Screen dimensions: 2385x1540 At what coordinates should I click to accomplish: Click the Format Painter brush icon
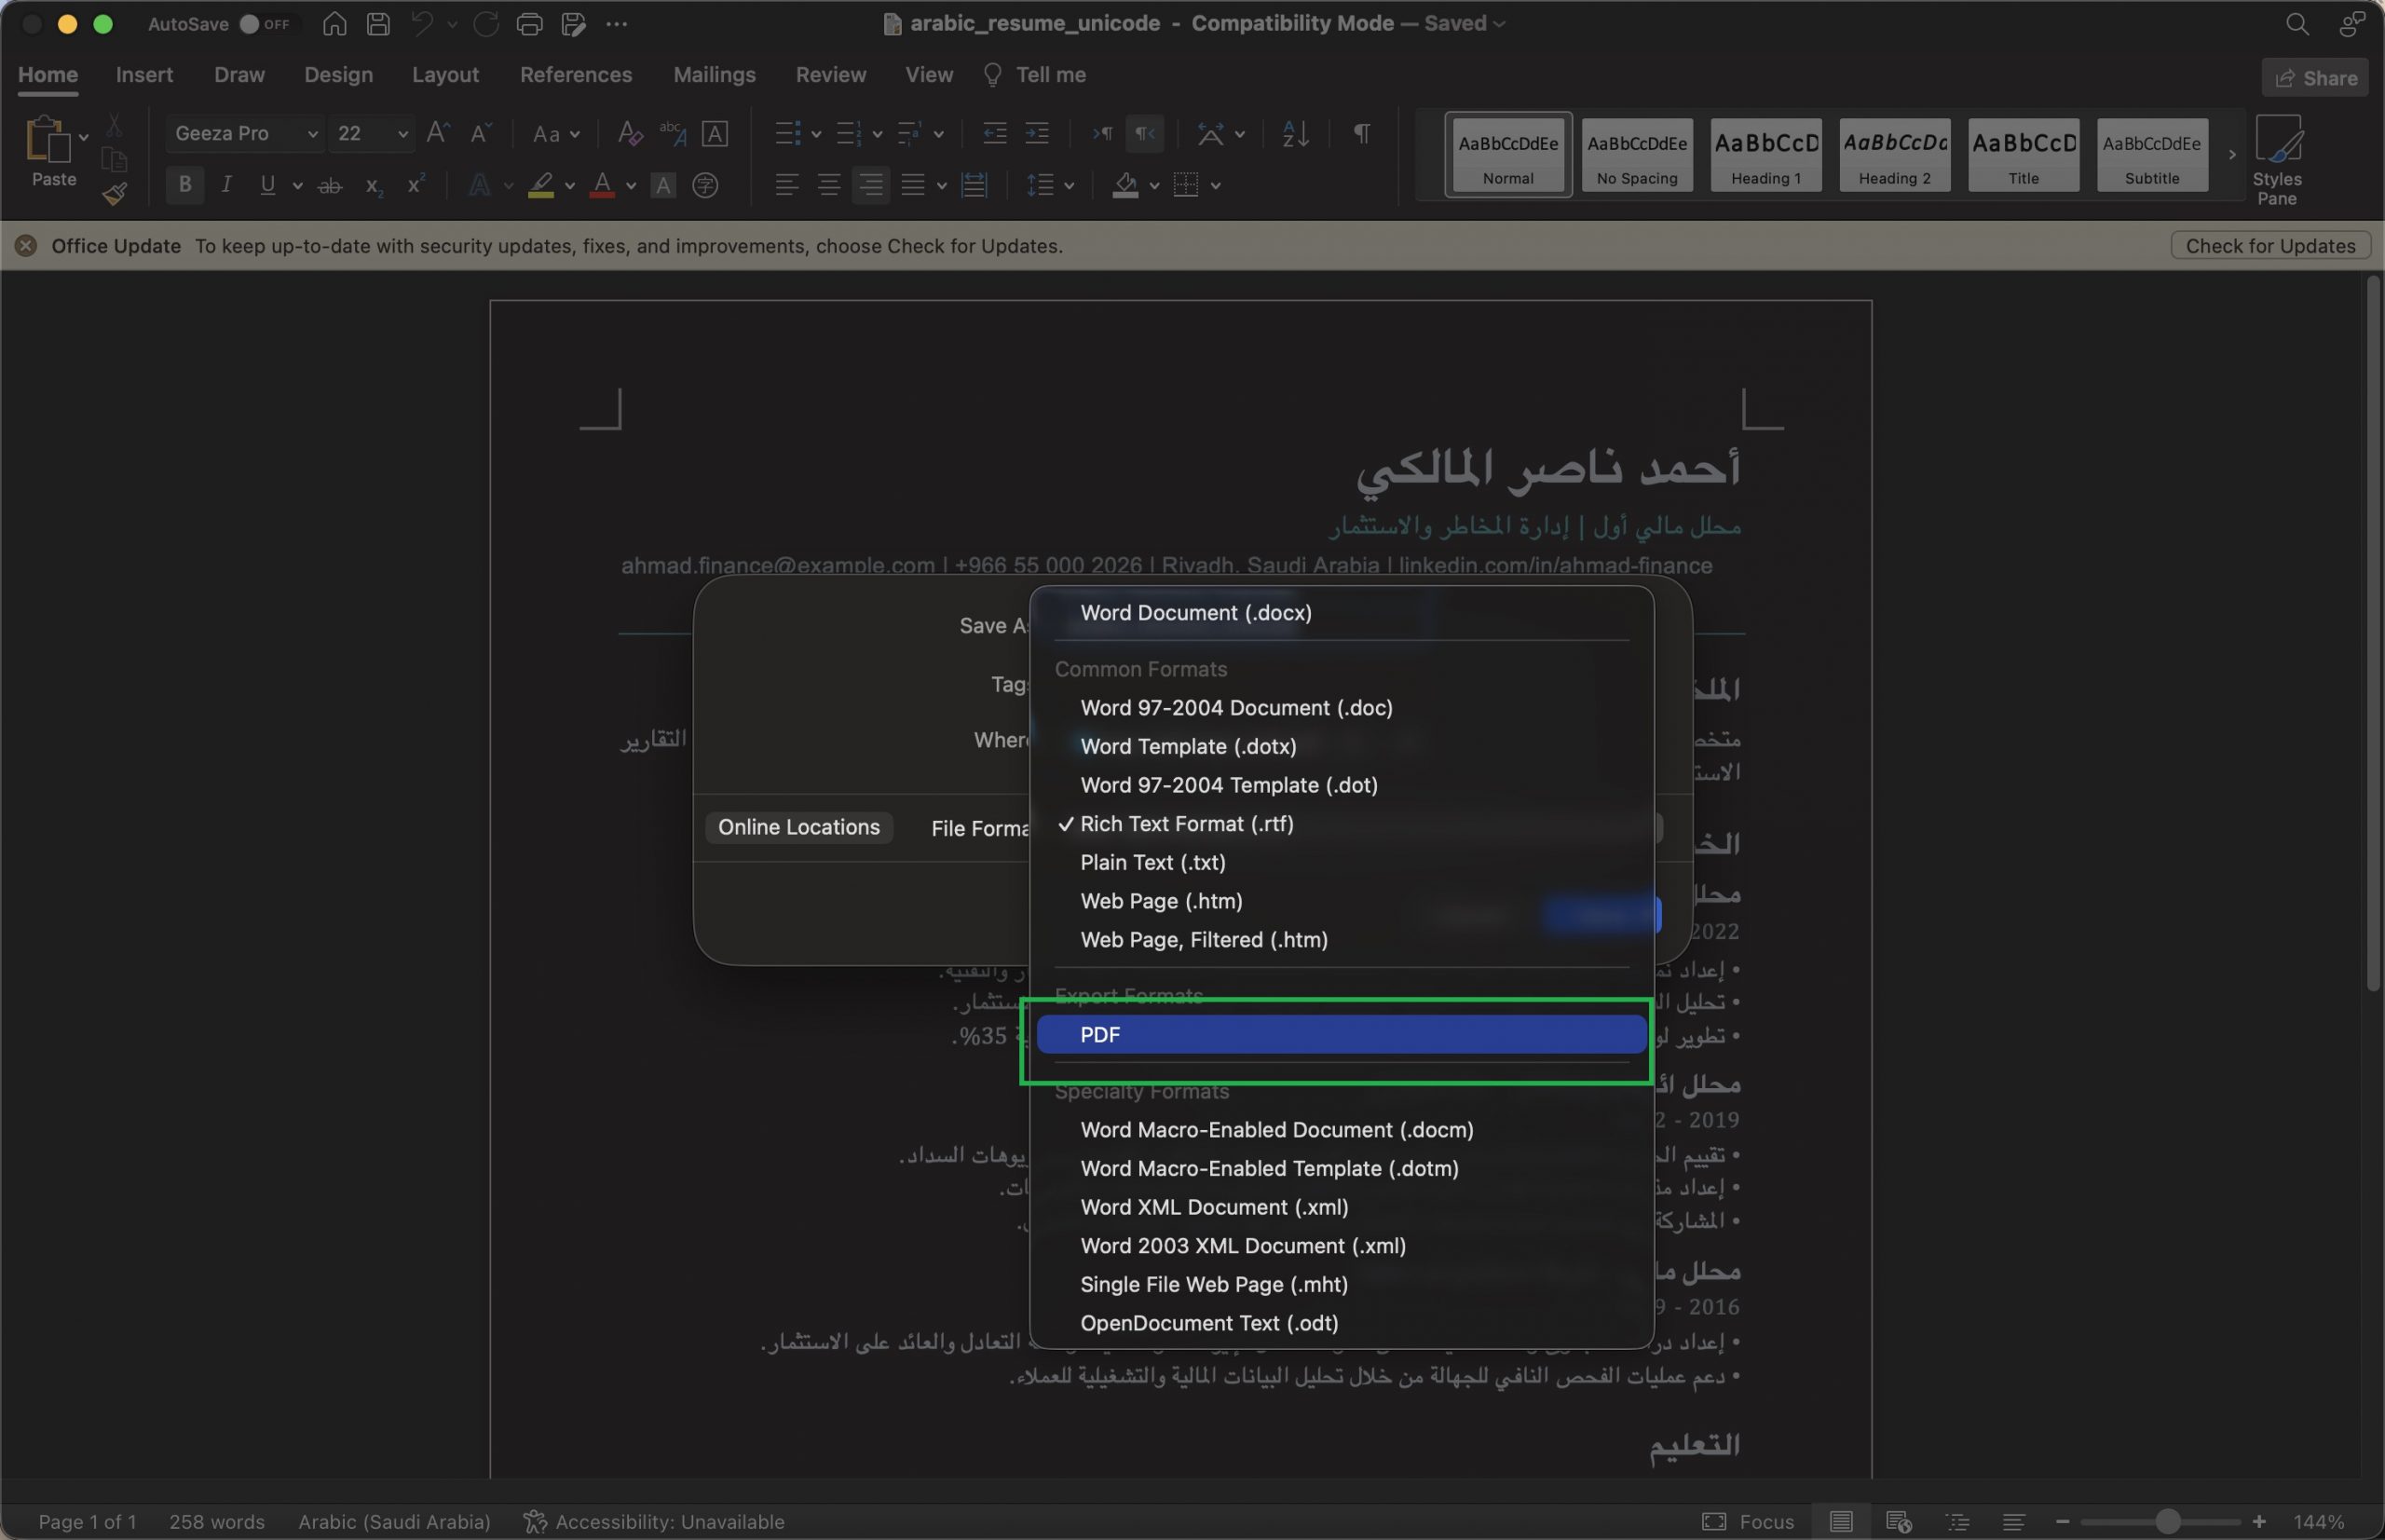(x=114, y=193)
